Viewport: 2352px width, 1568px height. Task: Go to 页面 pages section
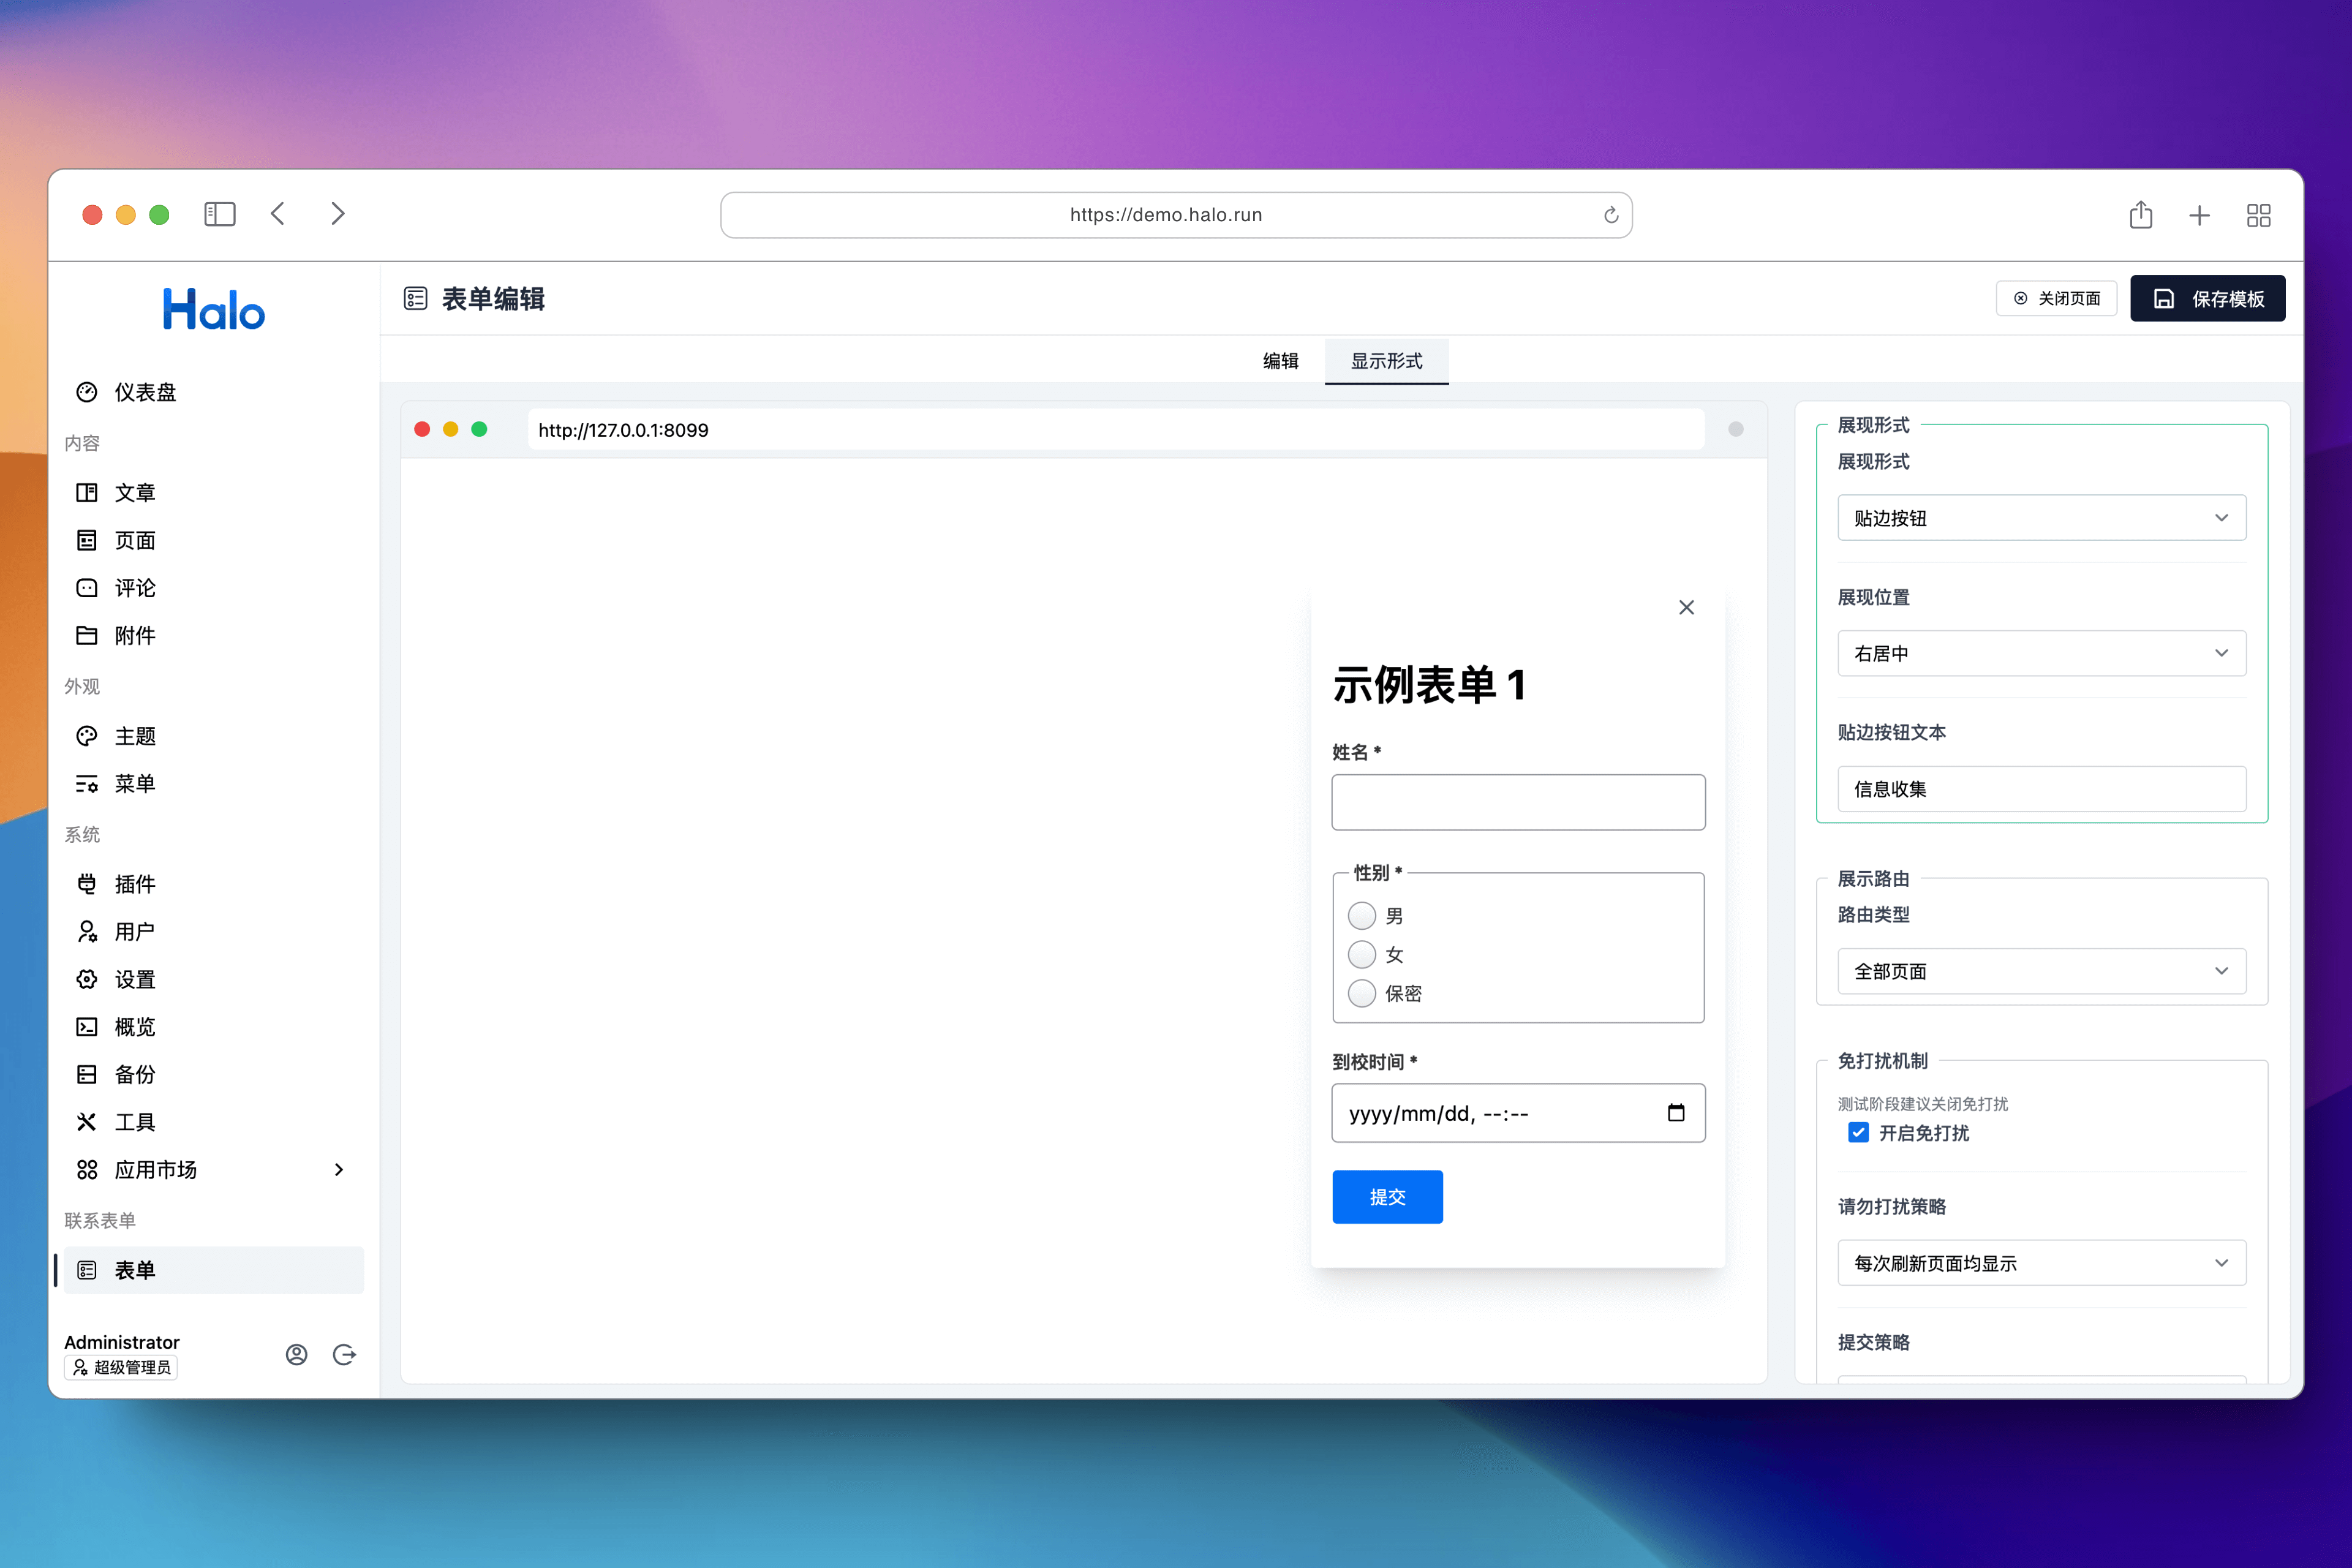click(x=213, y=540)
